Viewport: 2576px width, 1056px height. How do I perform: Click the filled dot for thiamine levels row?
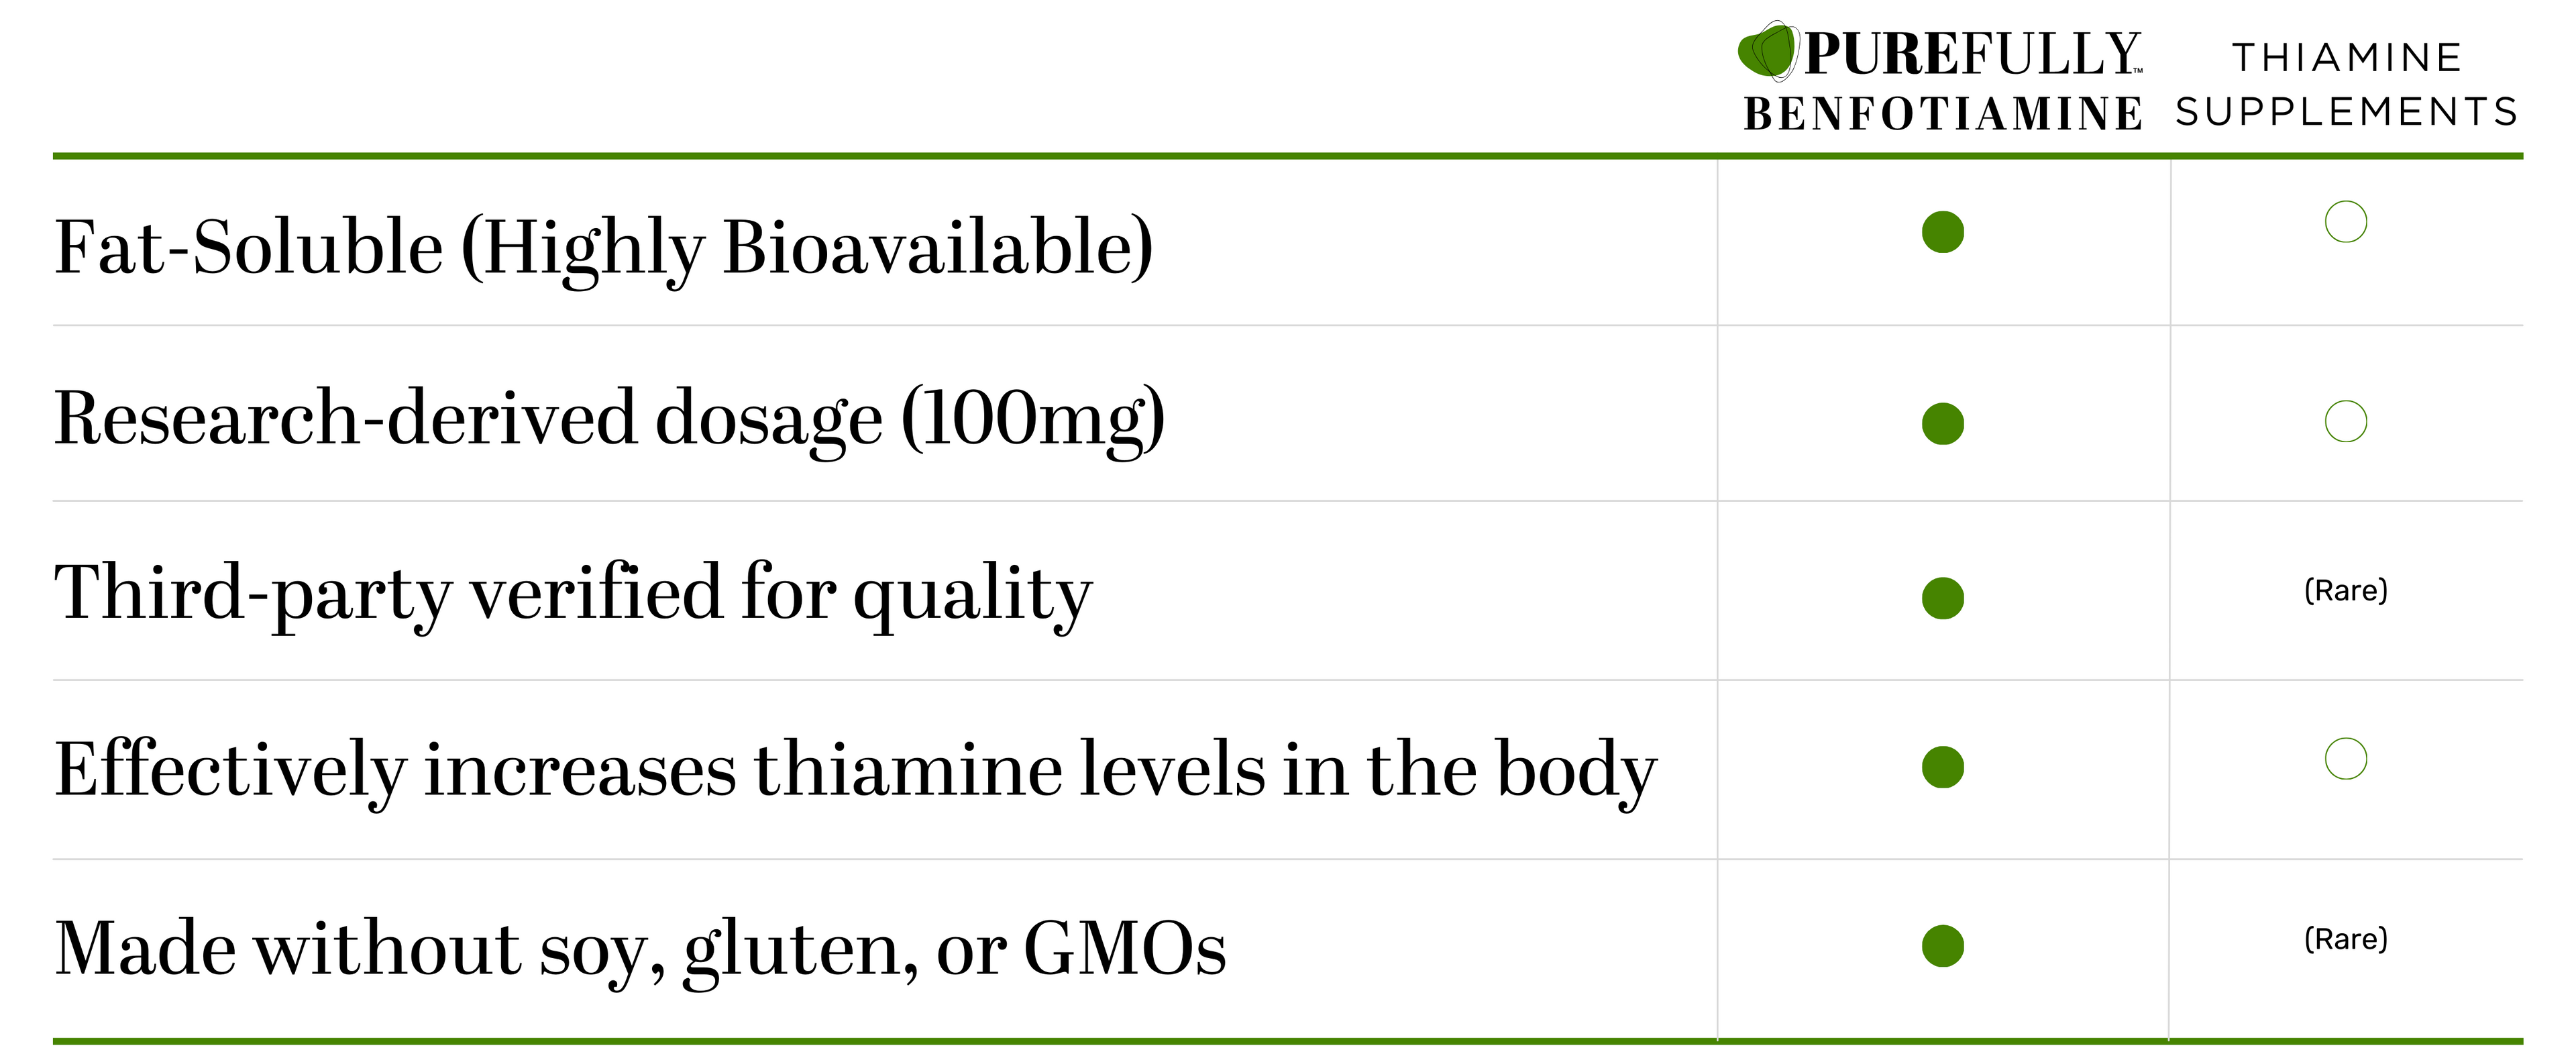1942,767
